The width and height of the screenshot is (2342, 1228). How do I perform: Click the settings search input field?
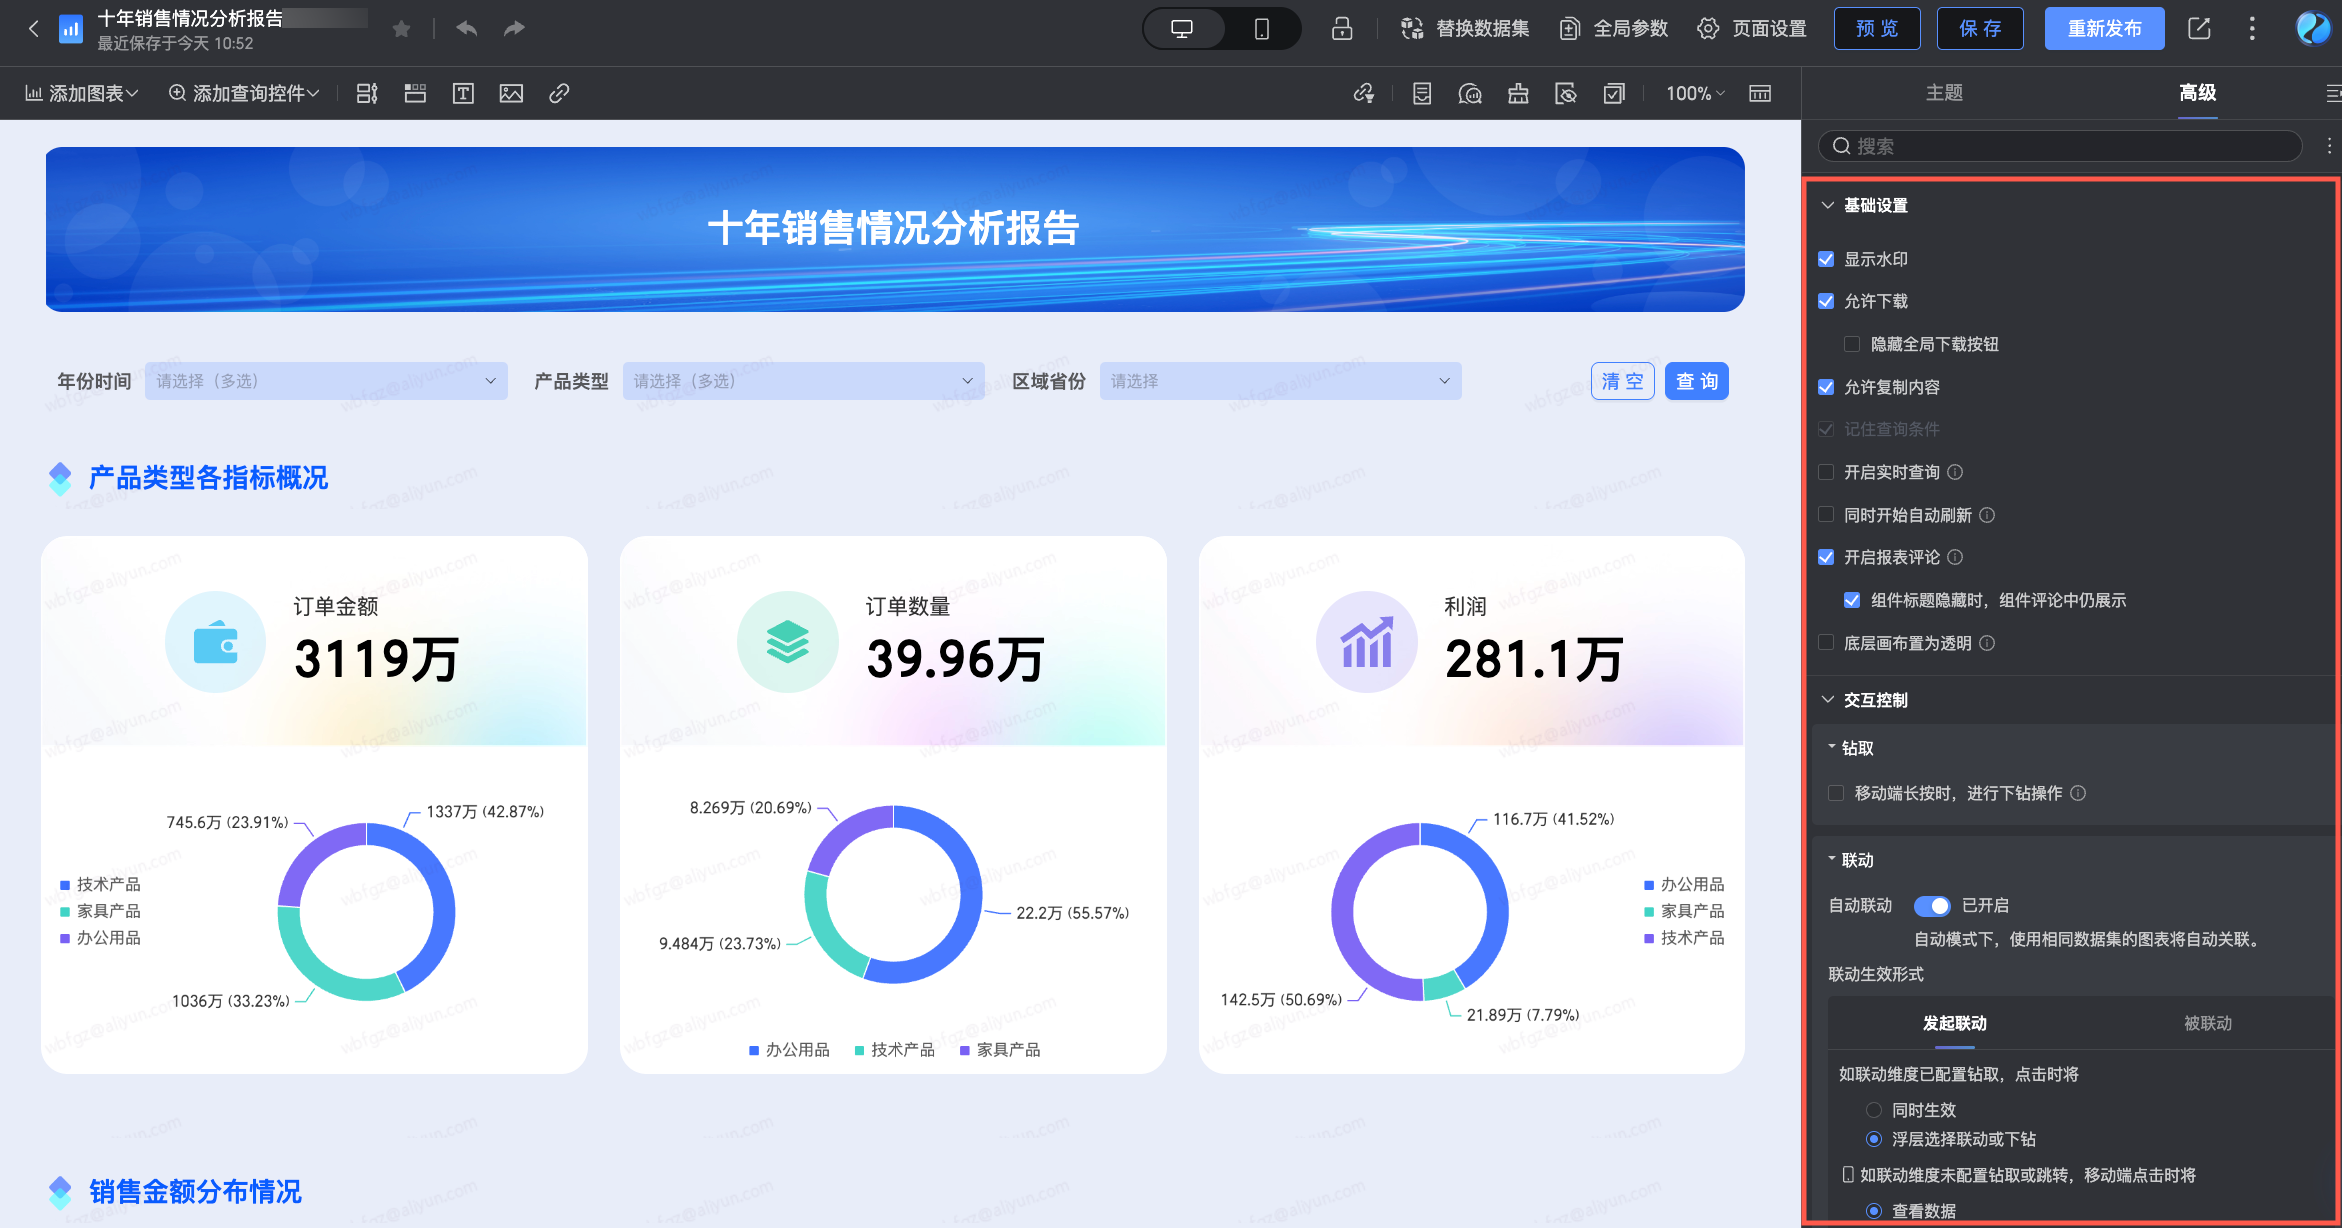pos(2060,146)
